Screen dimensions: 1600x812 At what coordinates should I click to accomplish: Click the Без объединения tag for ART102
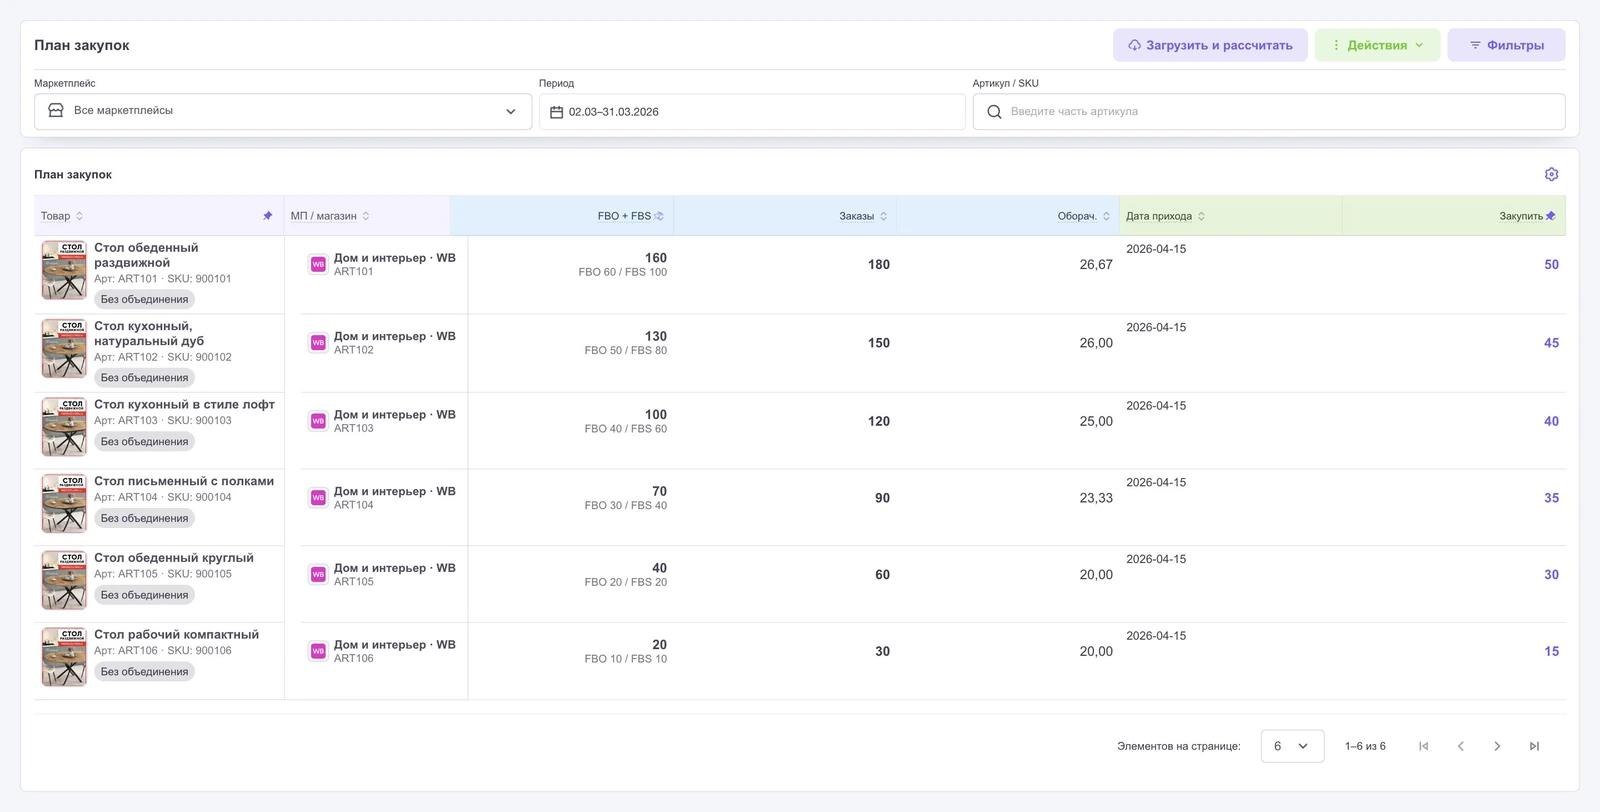144,378
